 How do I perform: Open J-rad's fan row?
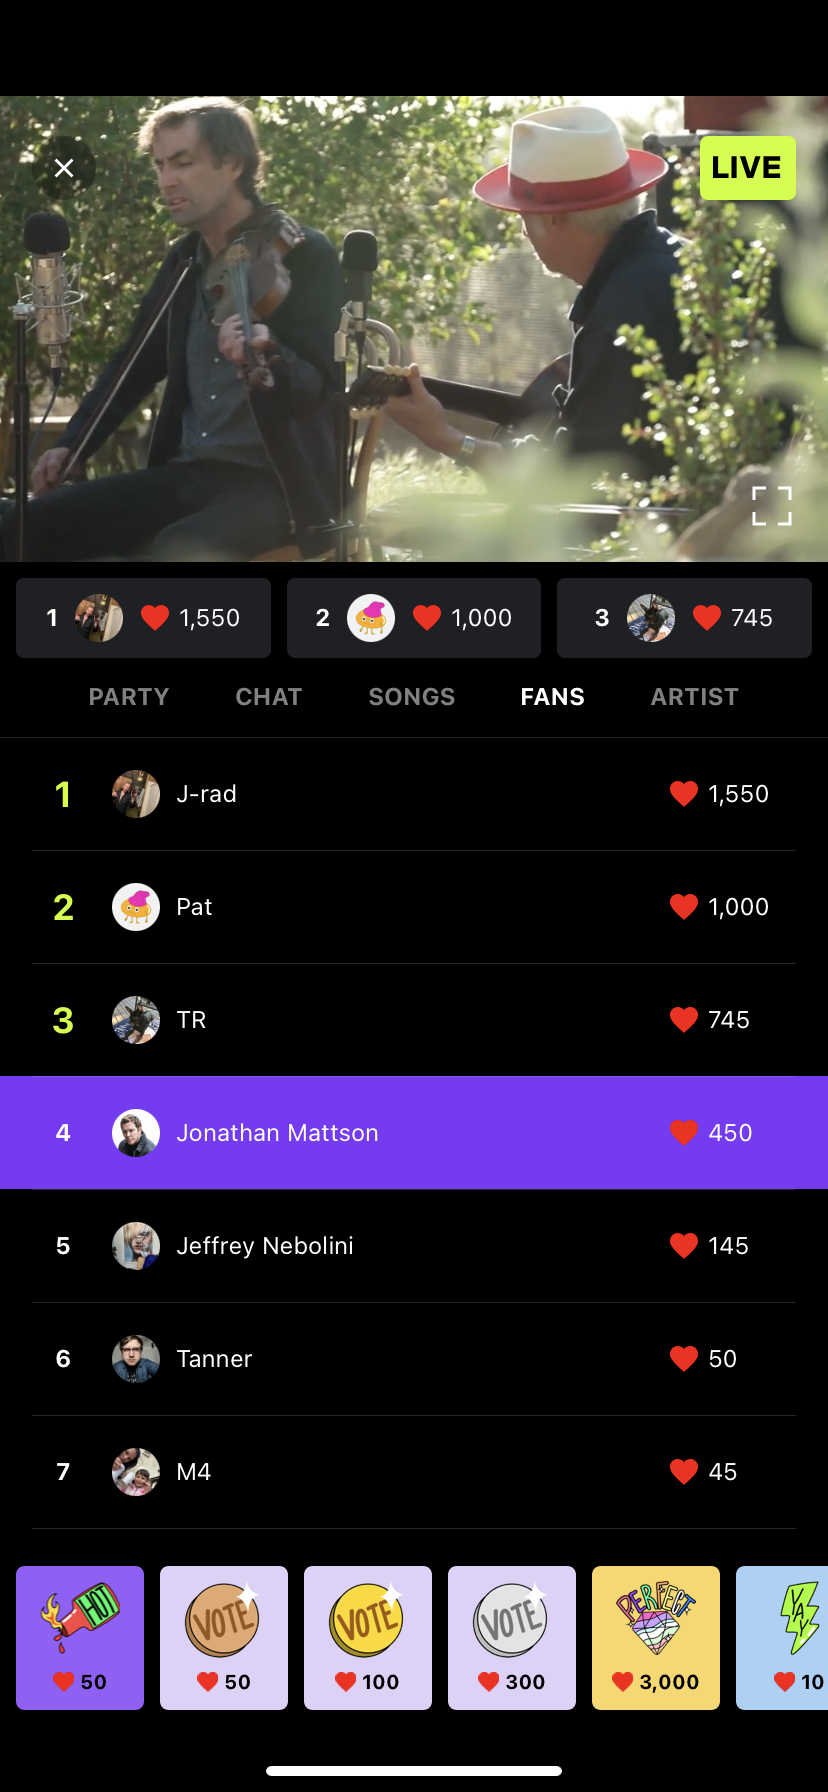[x=414, y=794]
